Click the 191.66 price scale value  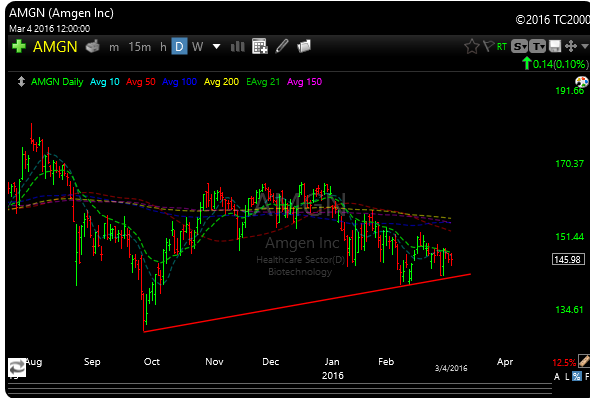[570, 91]
